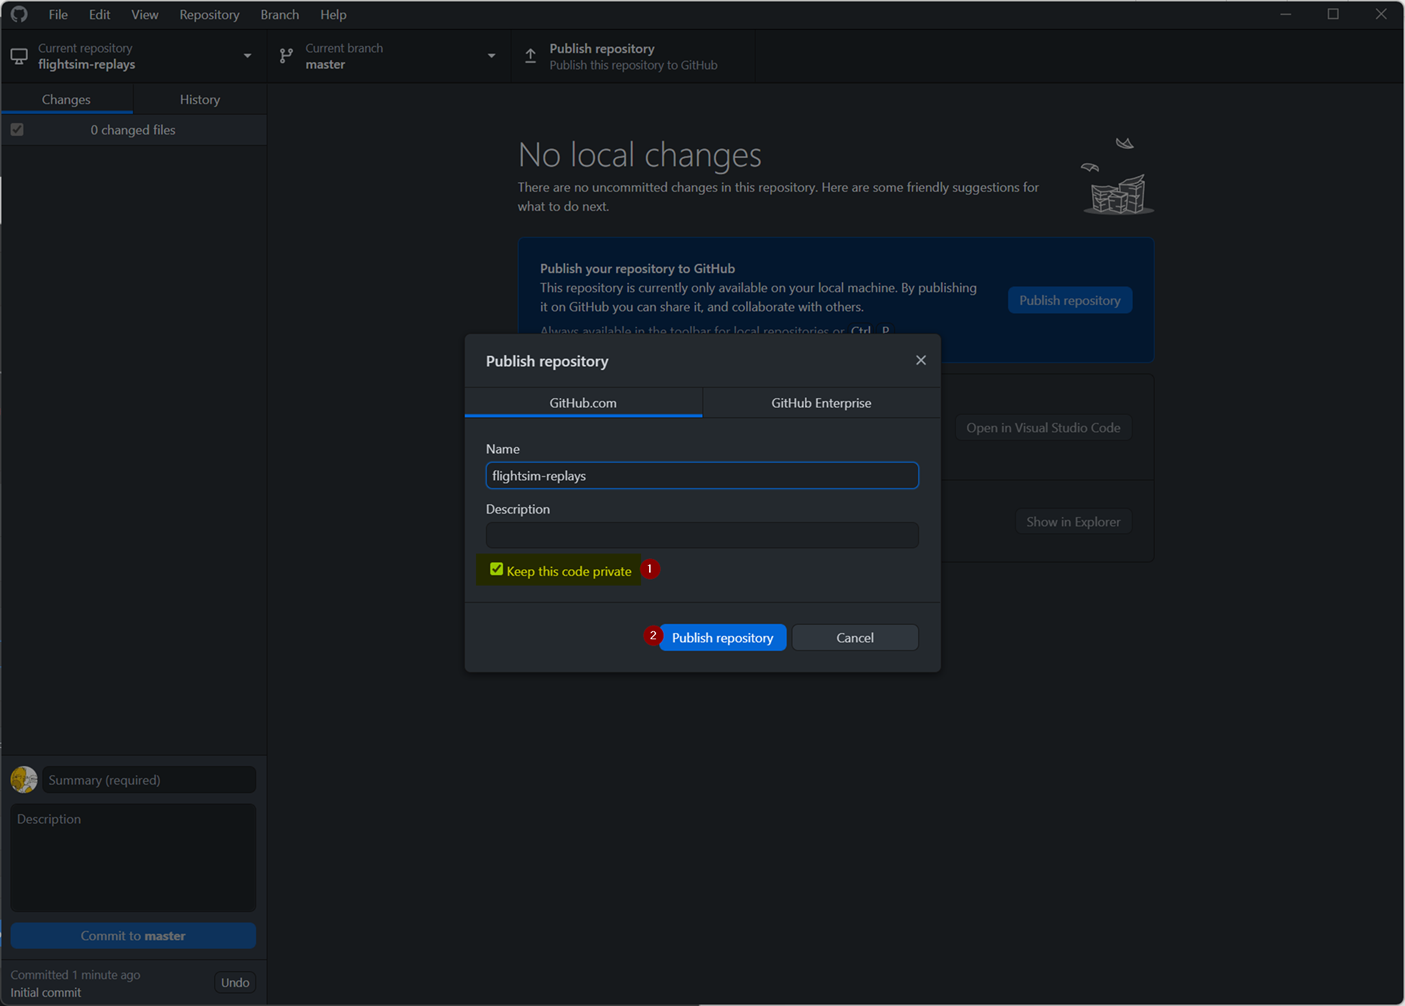Click the user avatar next to Summary
Image resolution: width=1405 pixels, height=1006 pixels.
24,779
